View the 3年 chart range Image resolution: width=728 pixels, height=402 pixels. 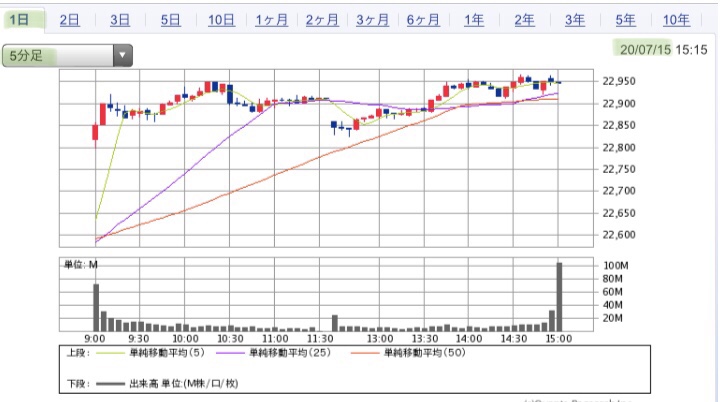coord(575,20)
